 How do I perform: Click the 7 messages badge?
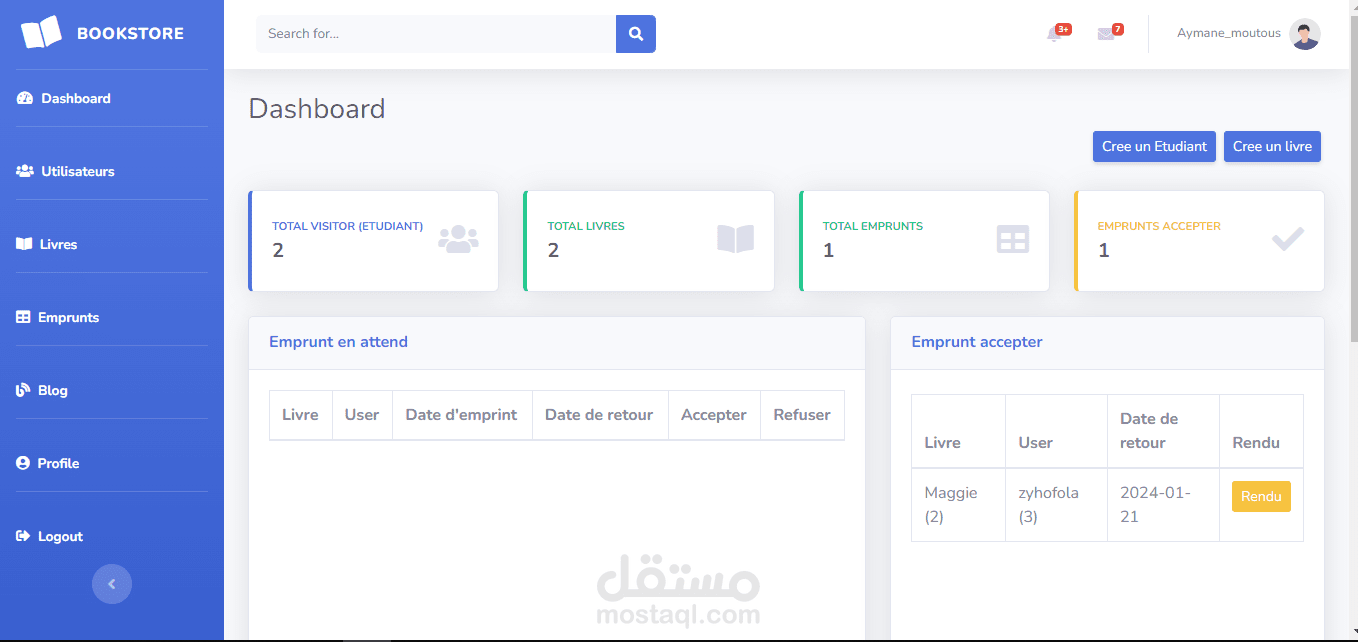click(x=1117, y=29)
